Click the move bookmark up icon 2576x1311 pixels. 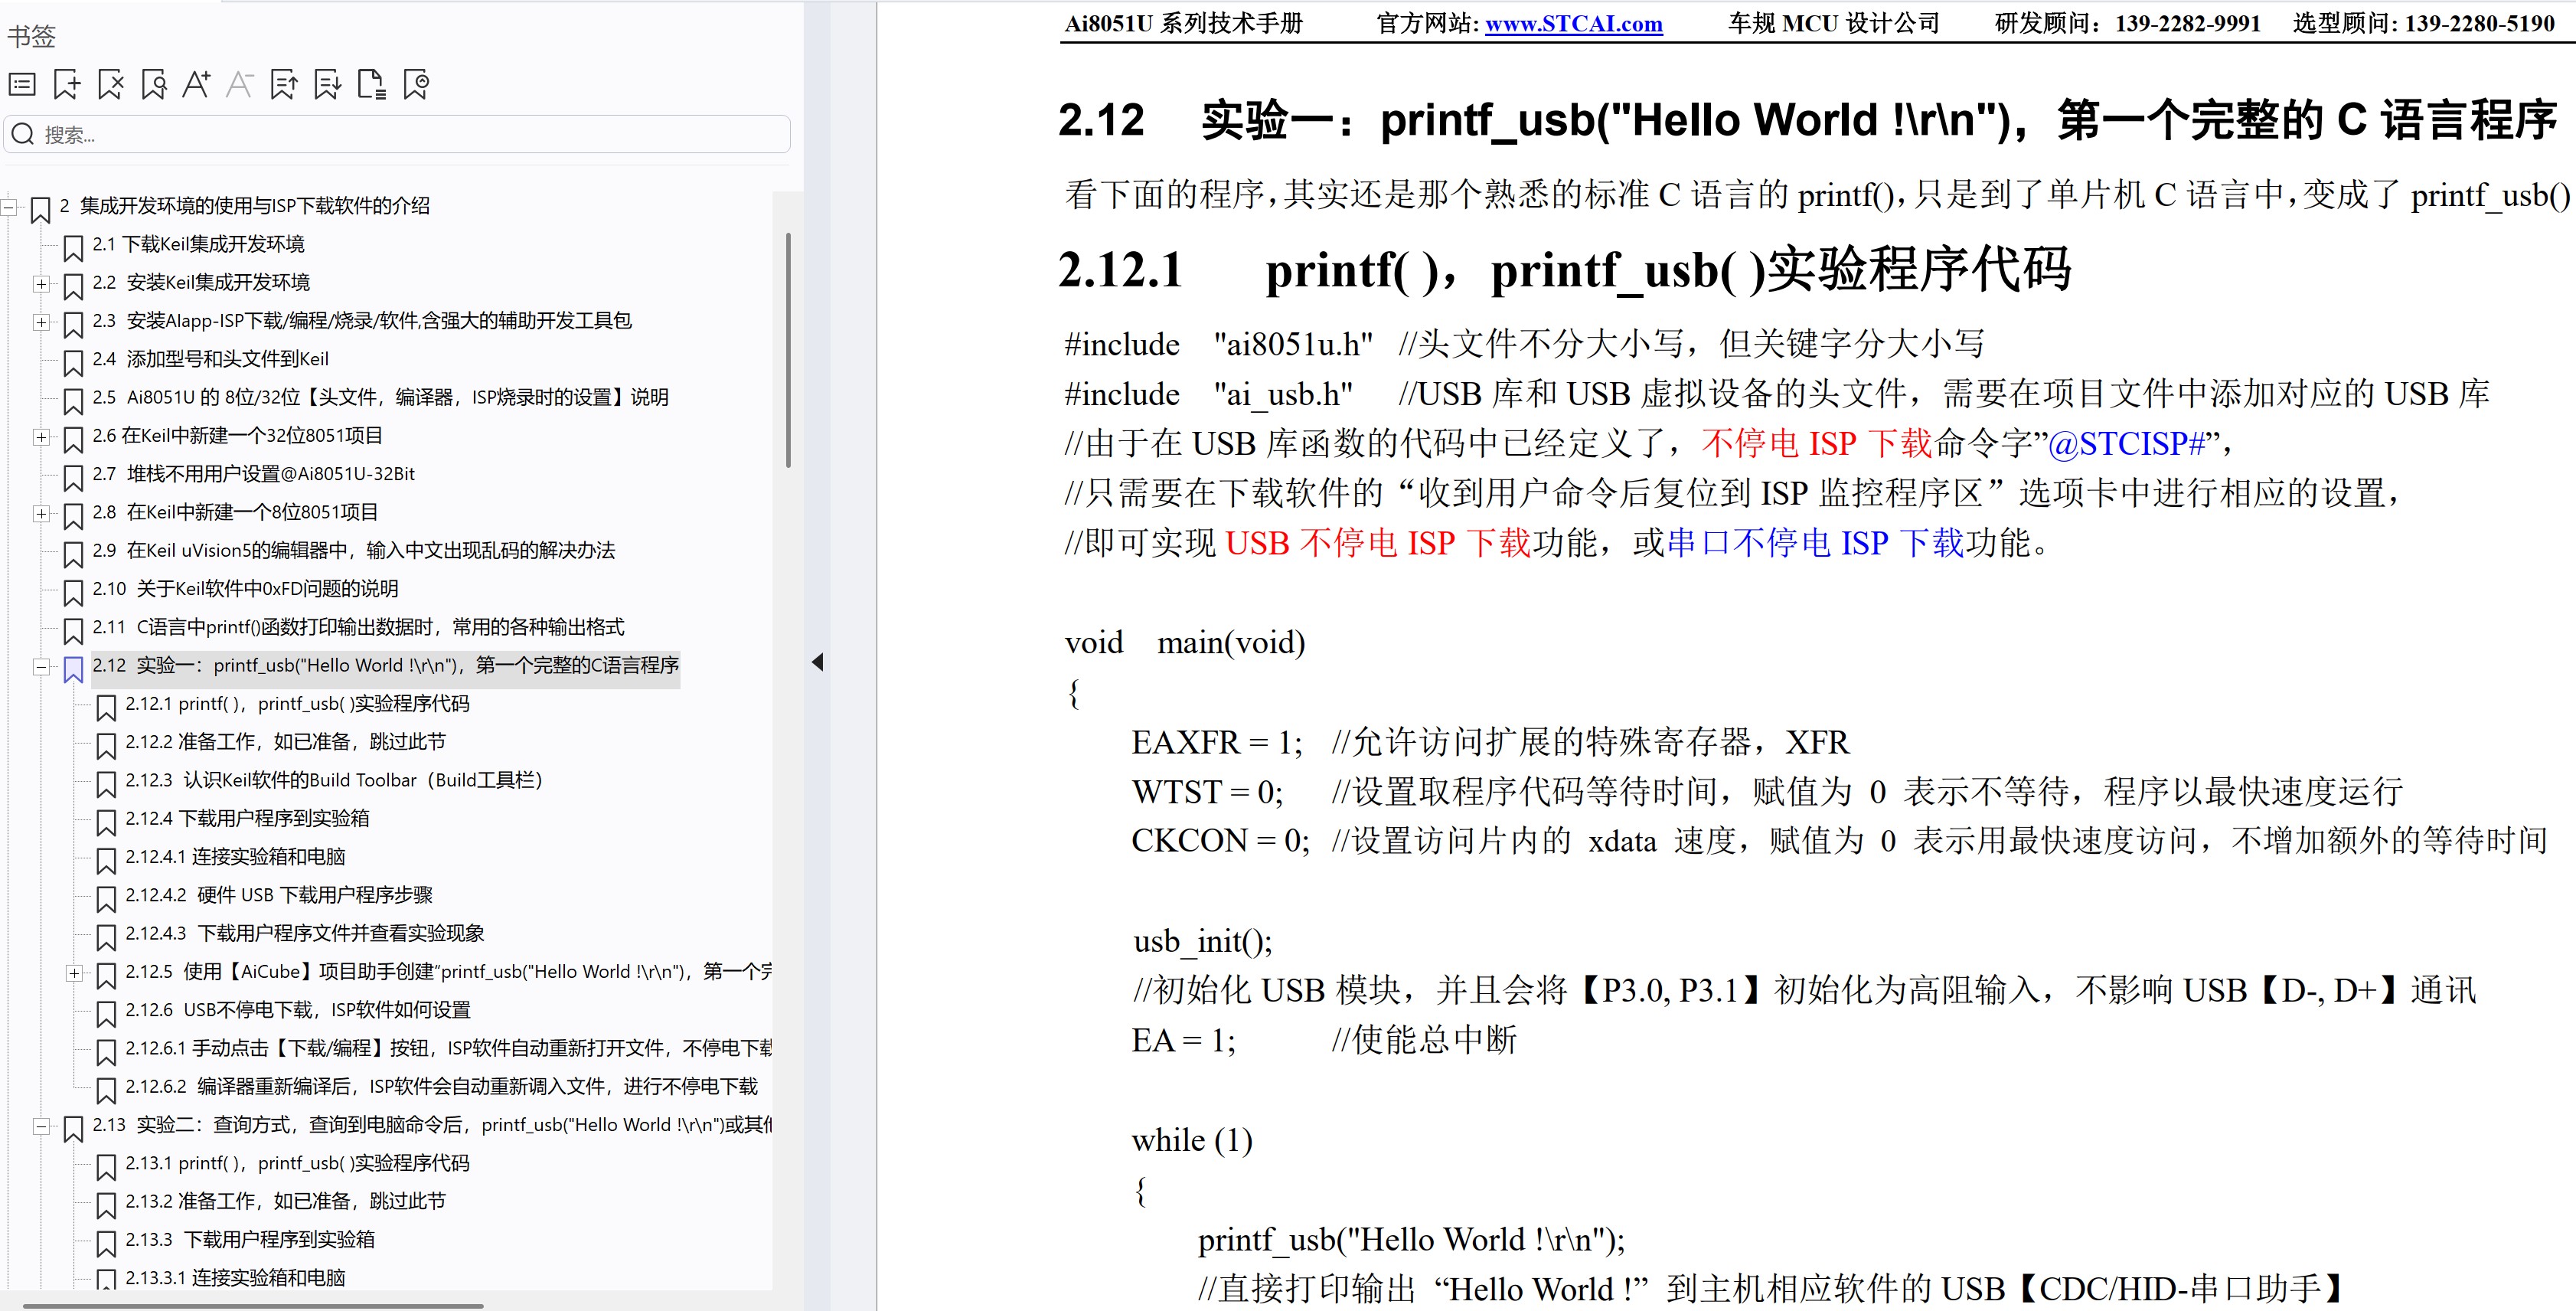(284, 85)
